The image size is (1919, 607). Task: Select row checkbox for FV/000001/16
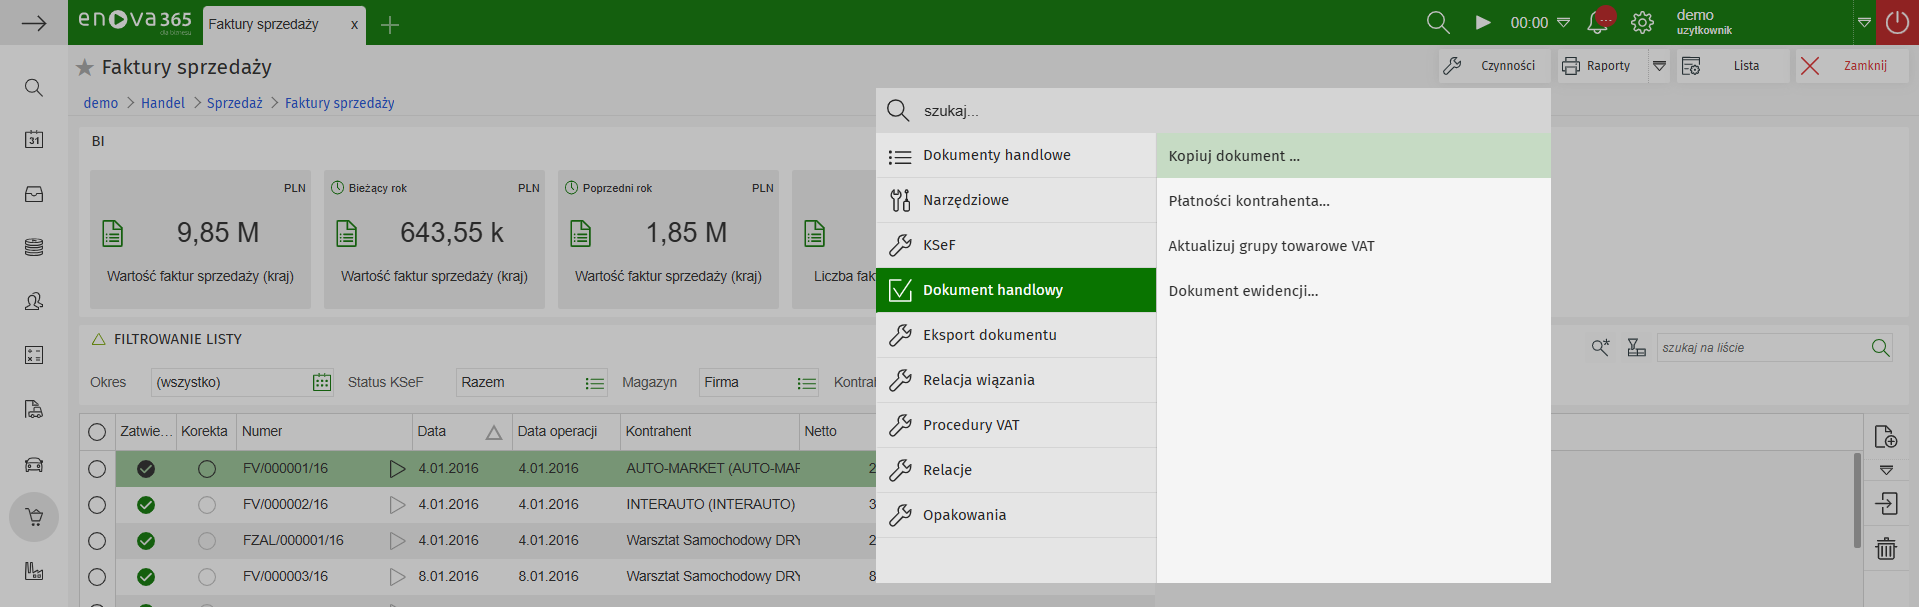(97, 468)
